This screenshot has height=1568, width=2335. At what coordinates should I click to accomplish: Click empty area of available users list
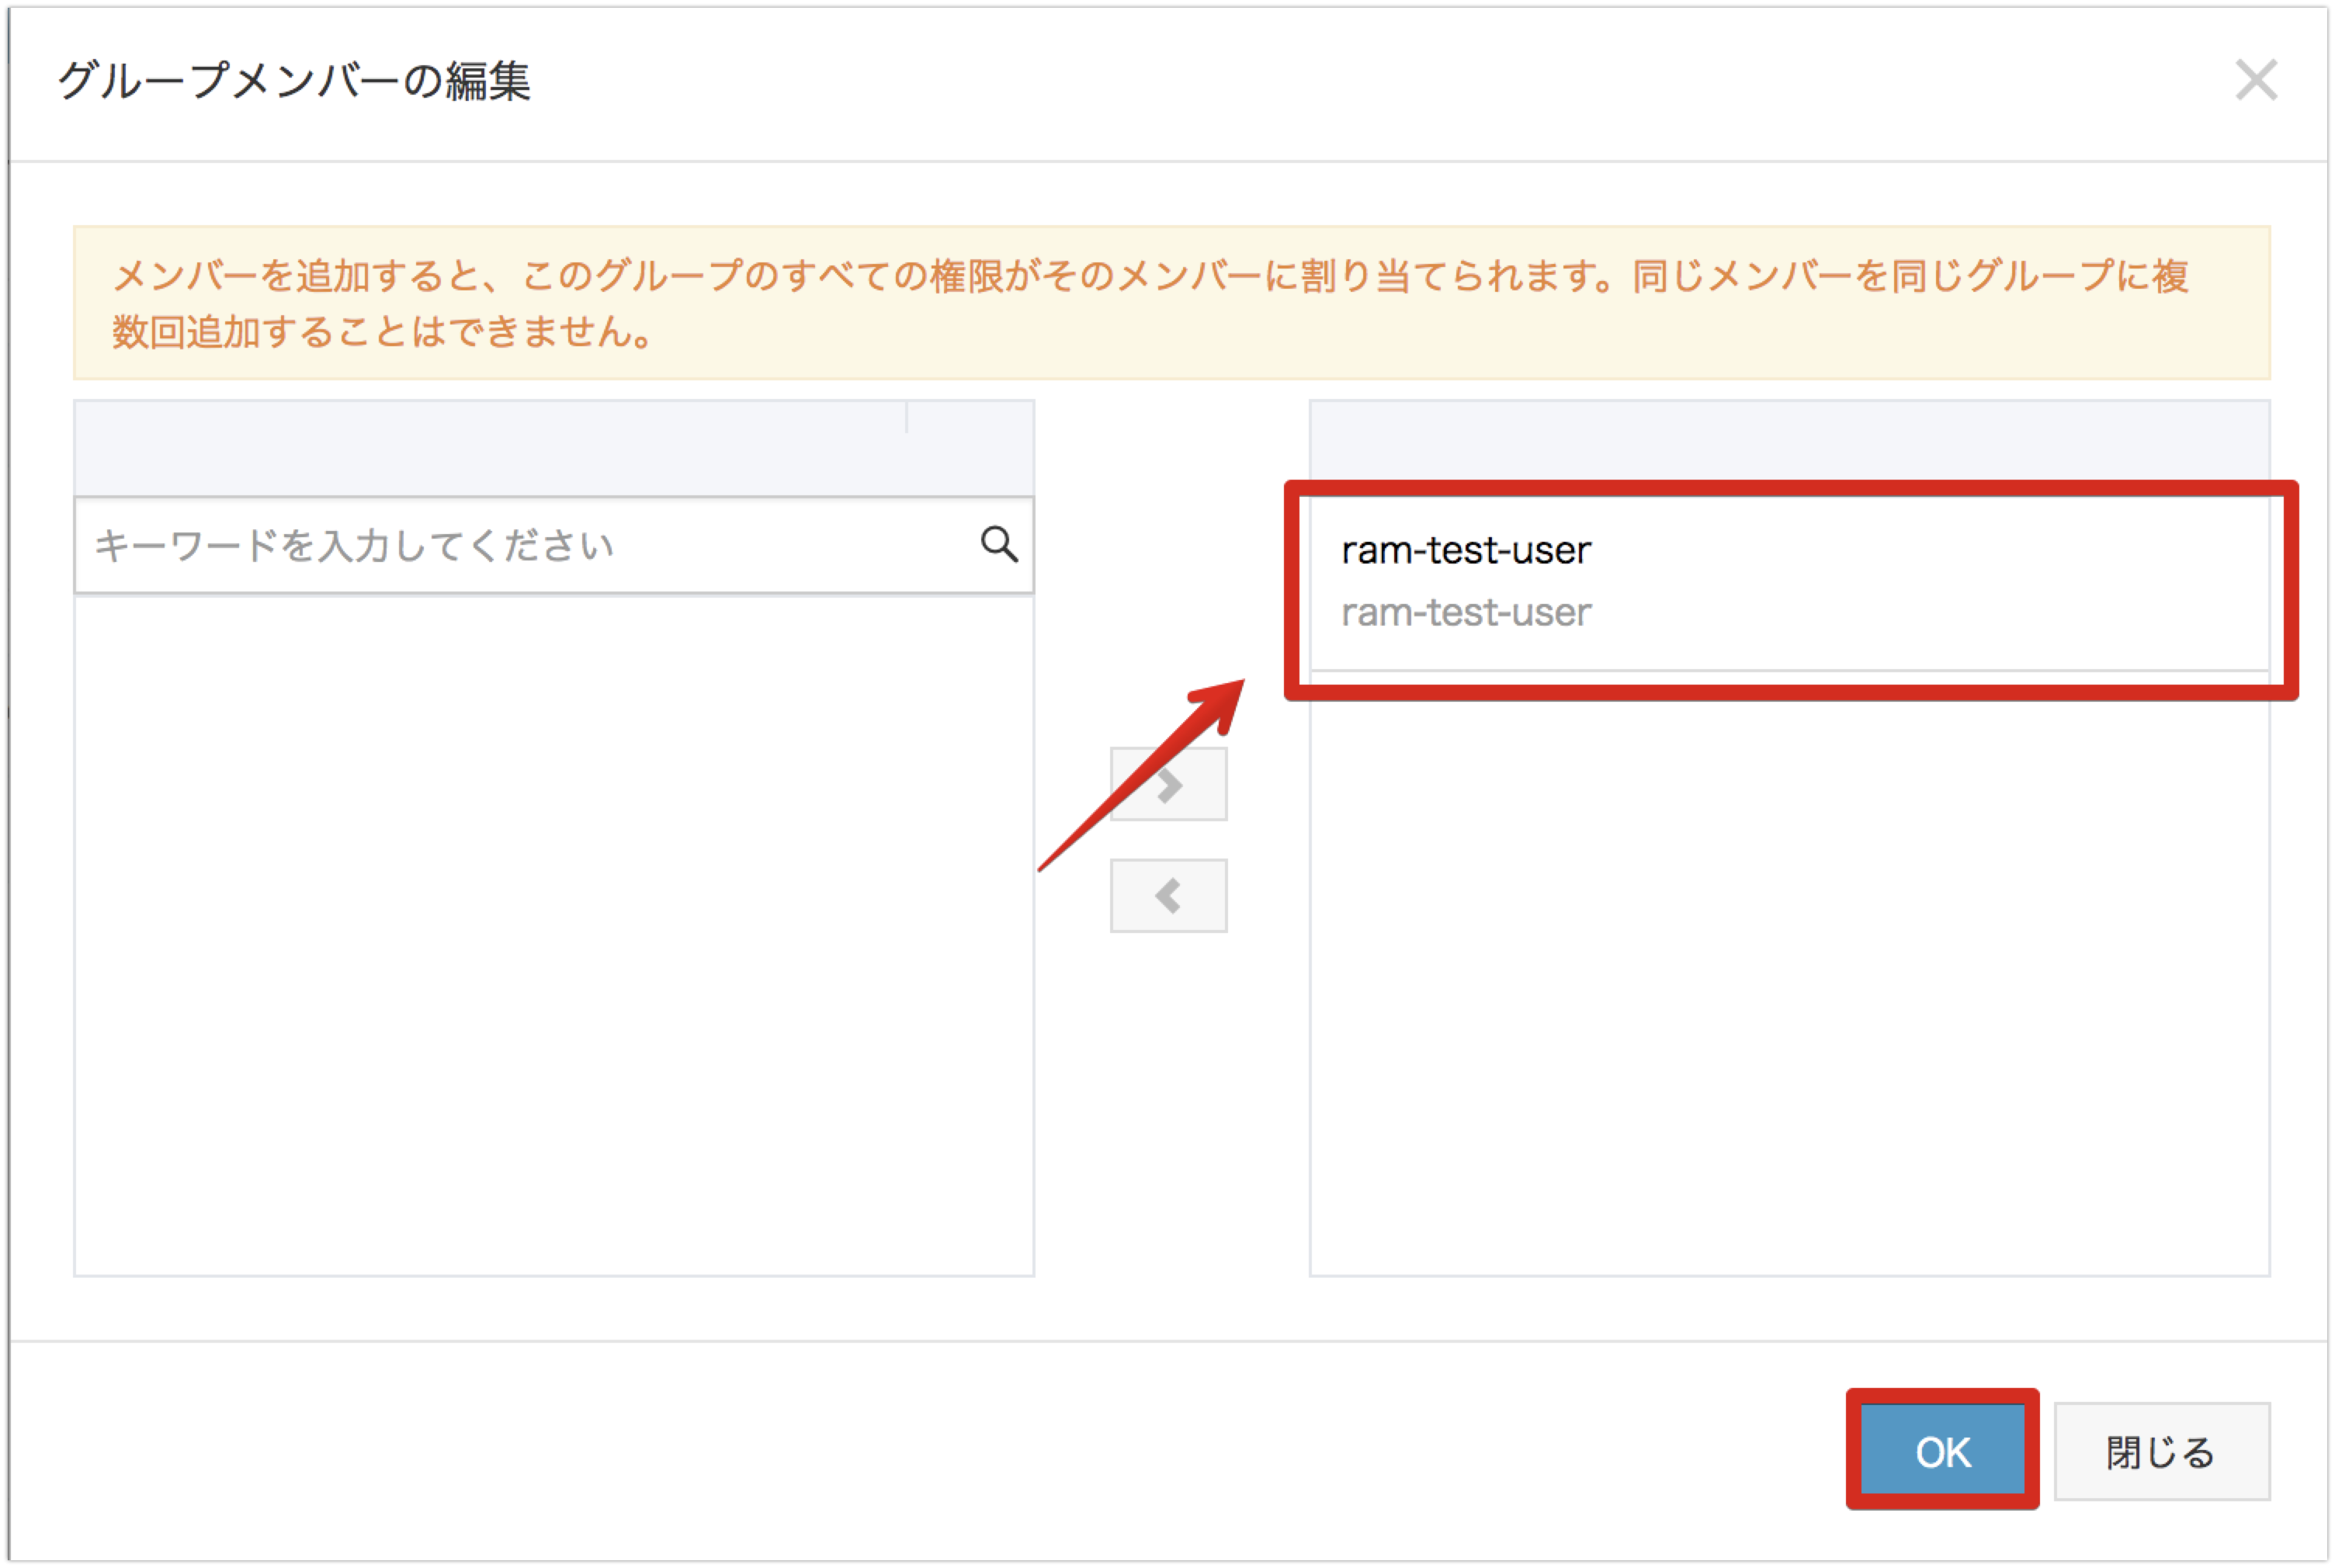[x=553, y=930]
